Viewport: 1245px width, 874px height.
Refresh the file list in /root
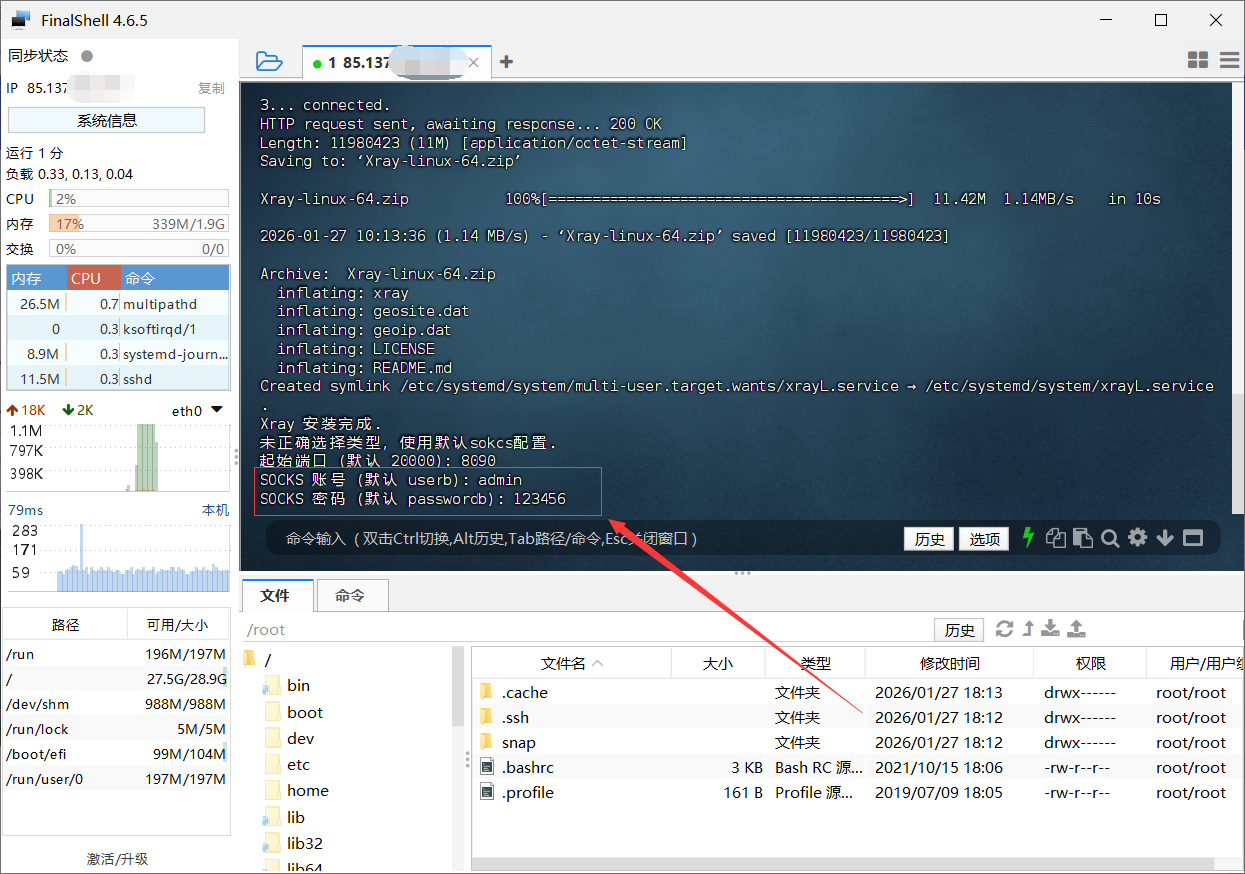pyautogui.click(x=1004, y=629)
